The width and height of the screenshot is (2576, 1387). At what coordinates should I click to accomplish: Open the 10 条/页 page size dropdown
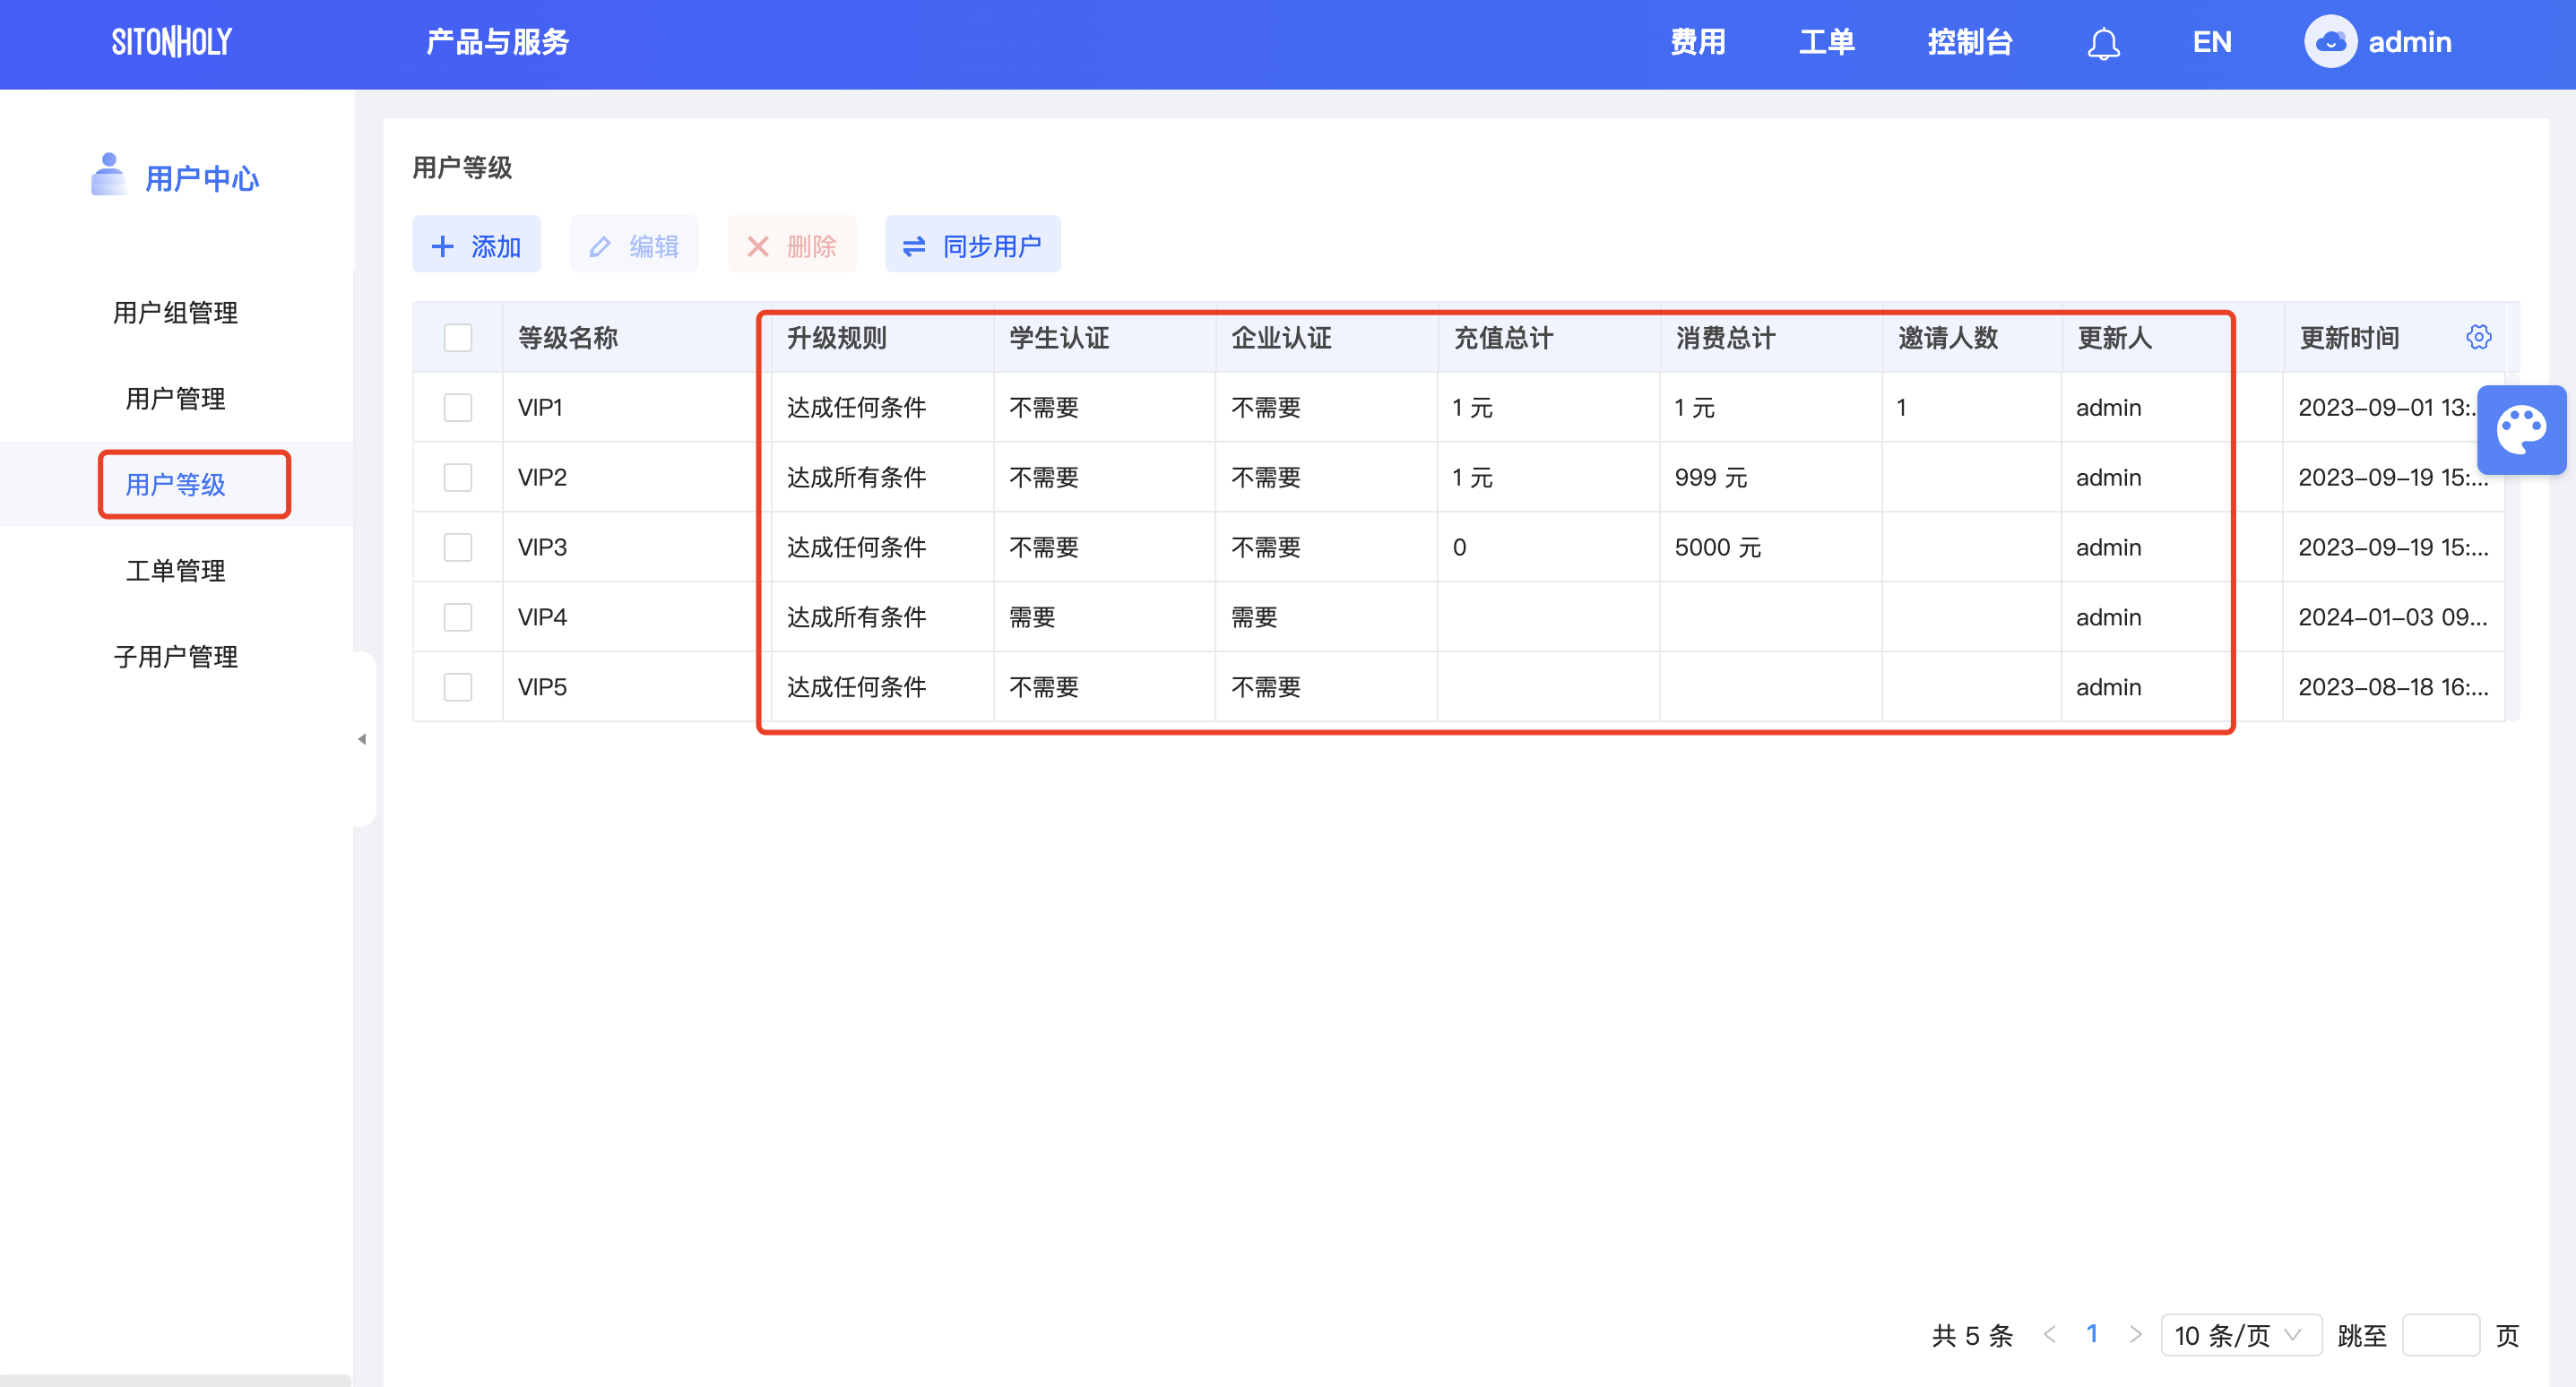click(x=2240, y=1335)
